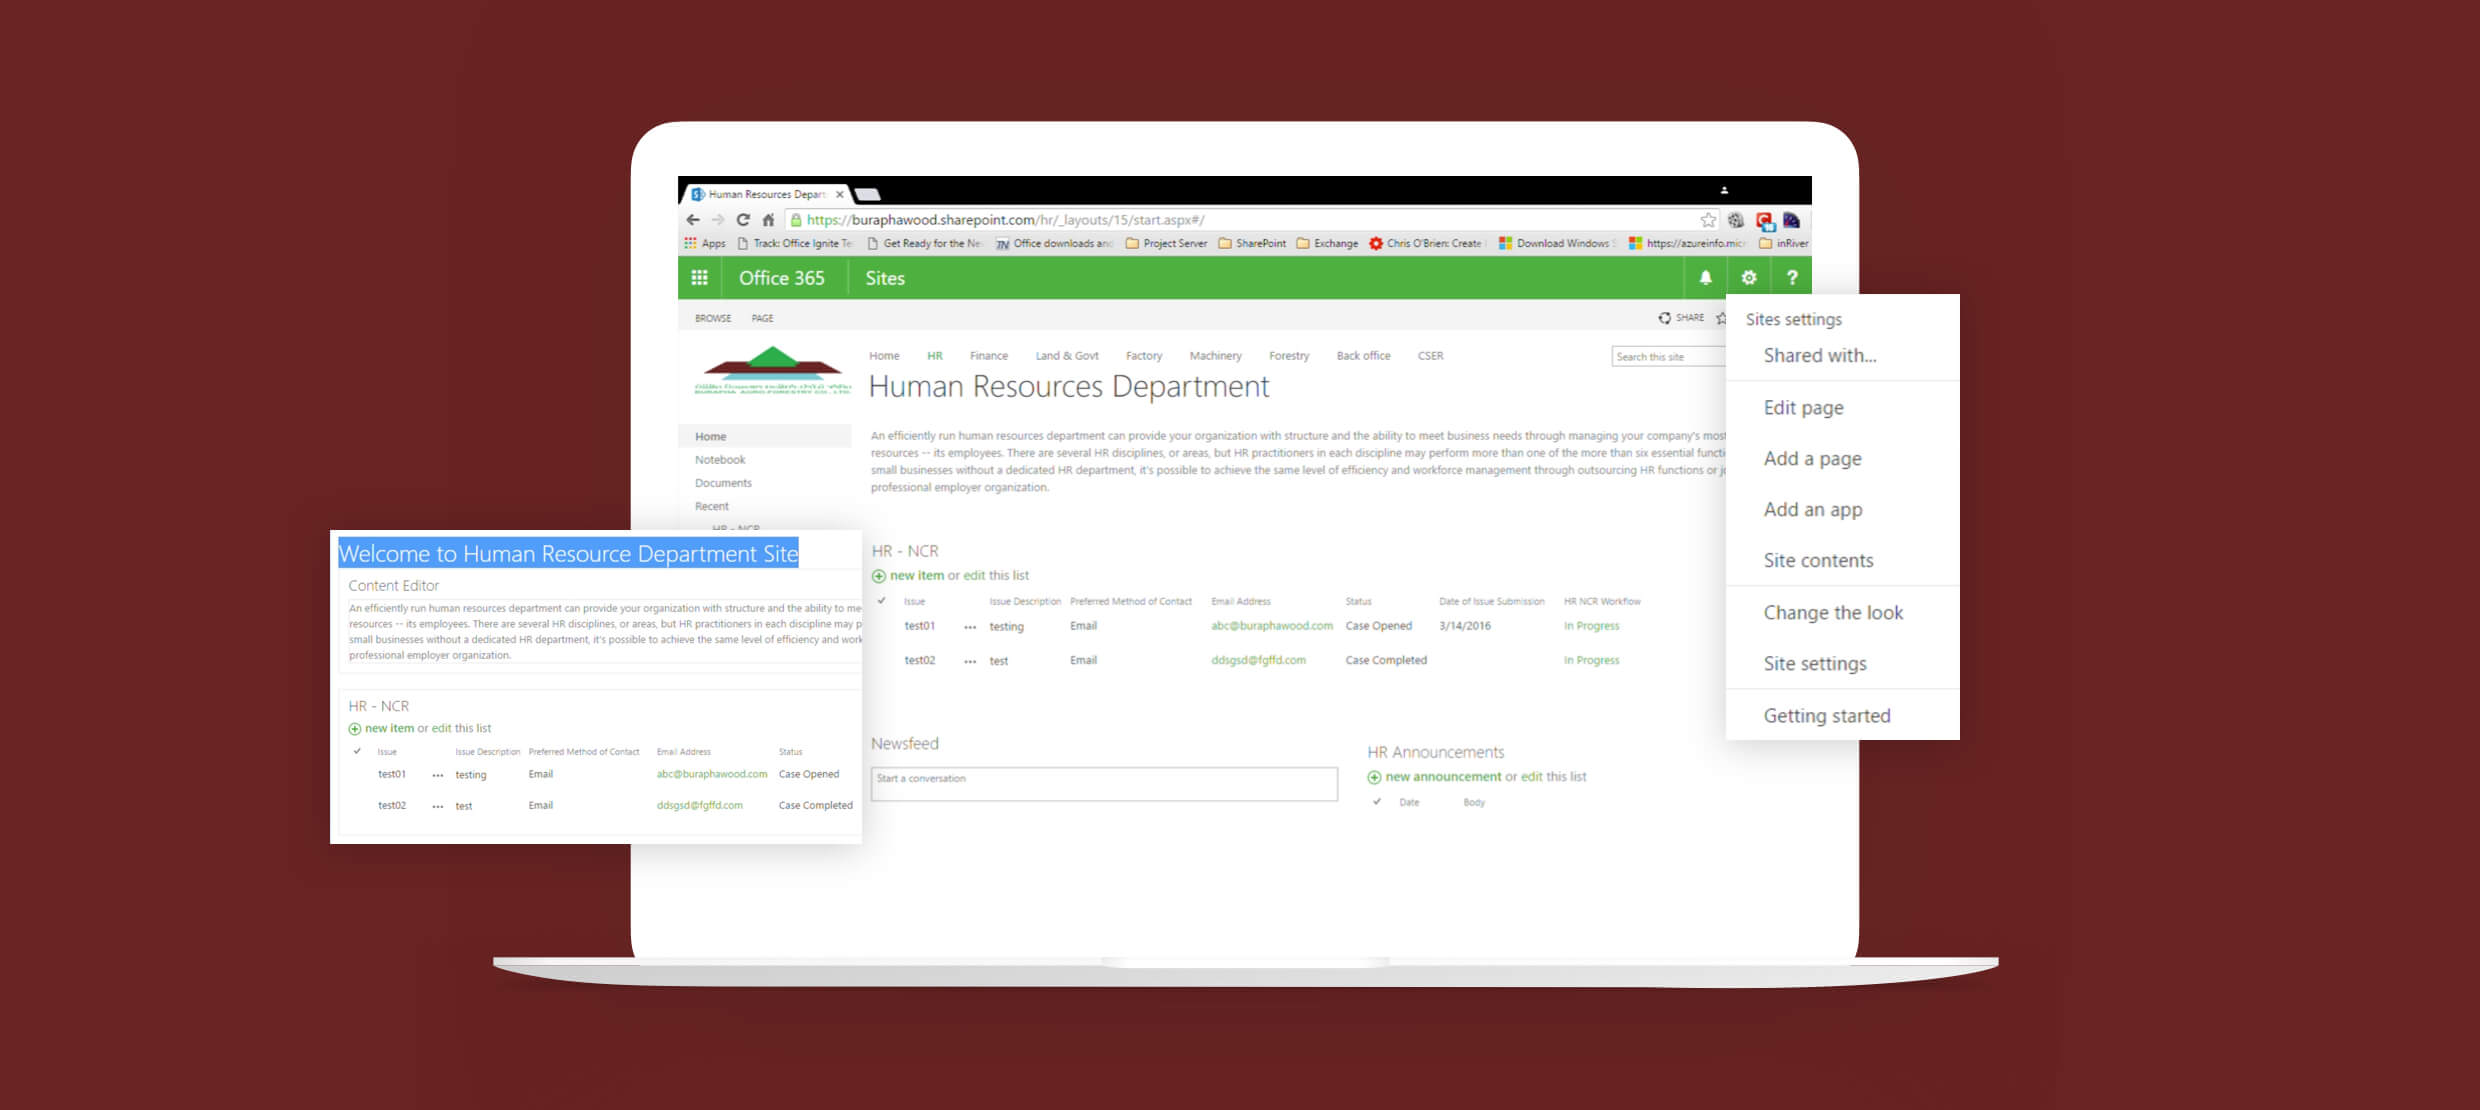2480x1110 pixels.
Task: Open the Settings gear menu
Action: coord(1748,277)
